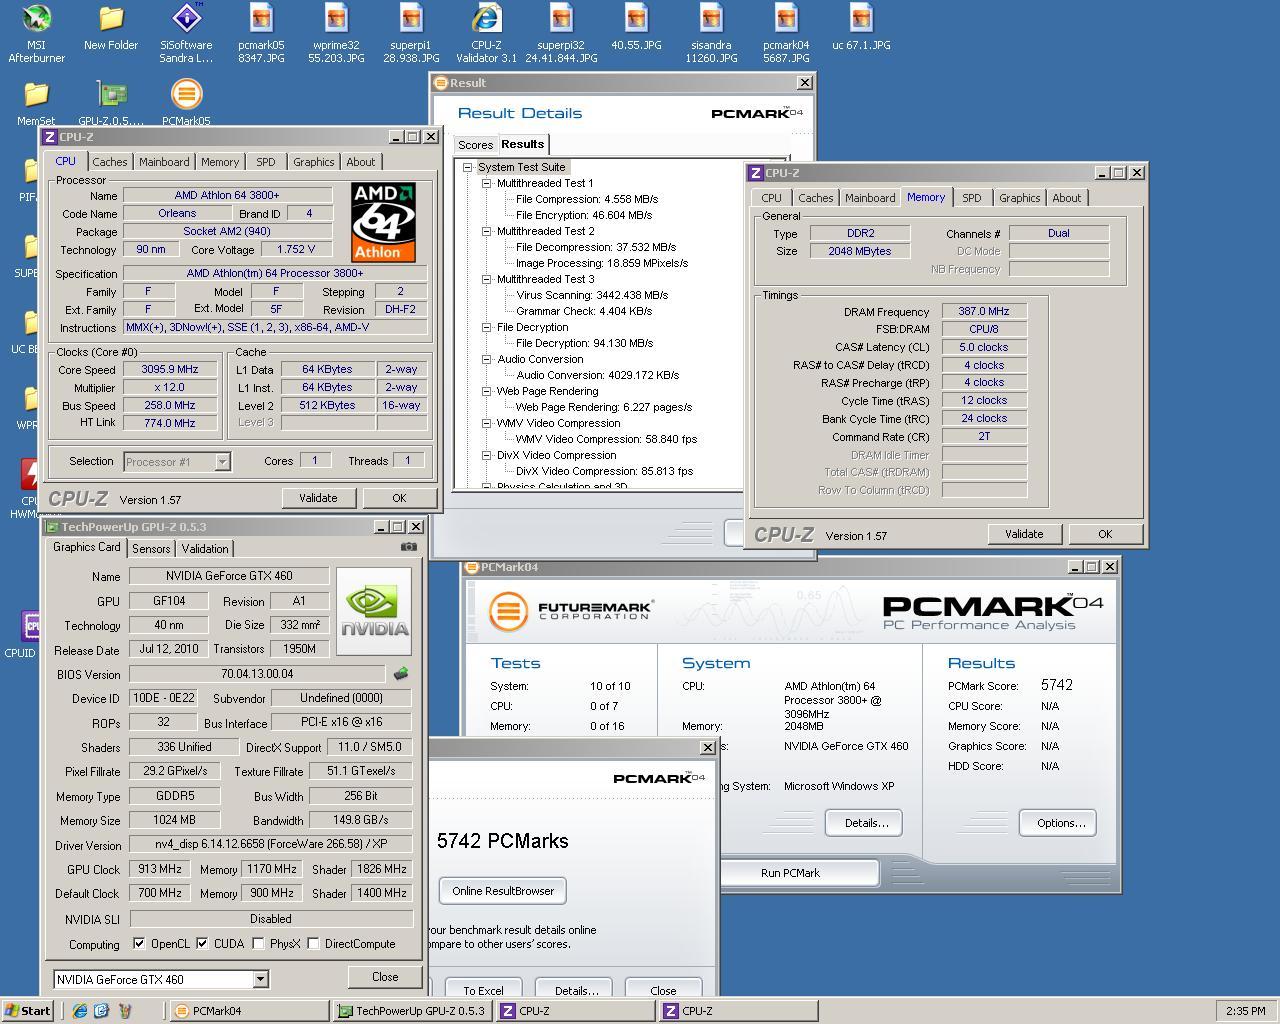The height and width of the screenshot is (1024, 1280).
Task: Click GPU-Z screenshot camera icon
Action: pyautogui.click(x=409, y=547)
